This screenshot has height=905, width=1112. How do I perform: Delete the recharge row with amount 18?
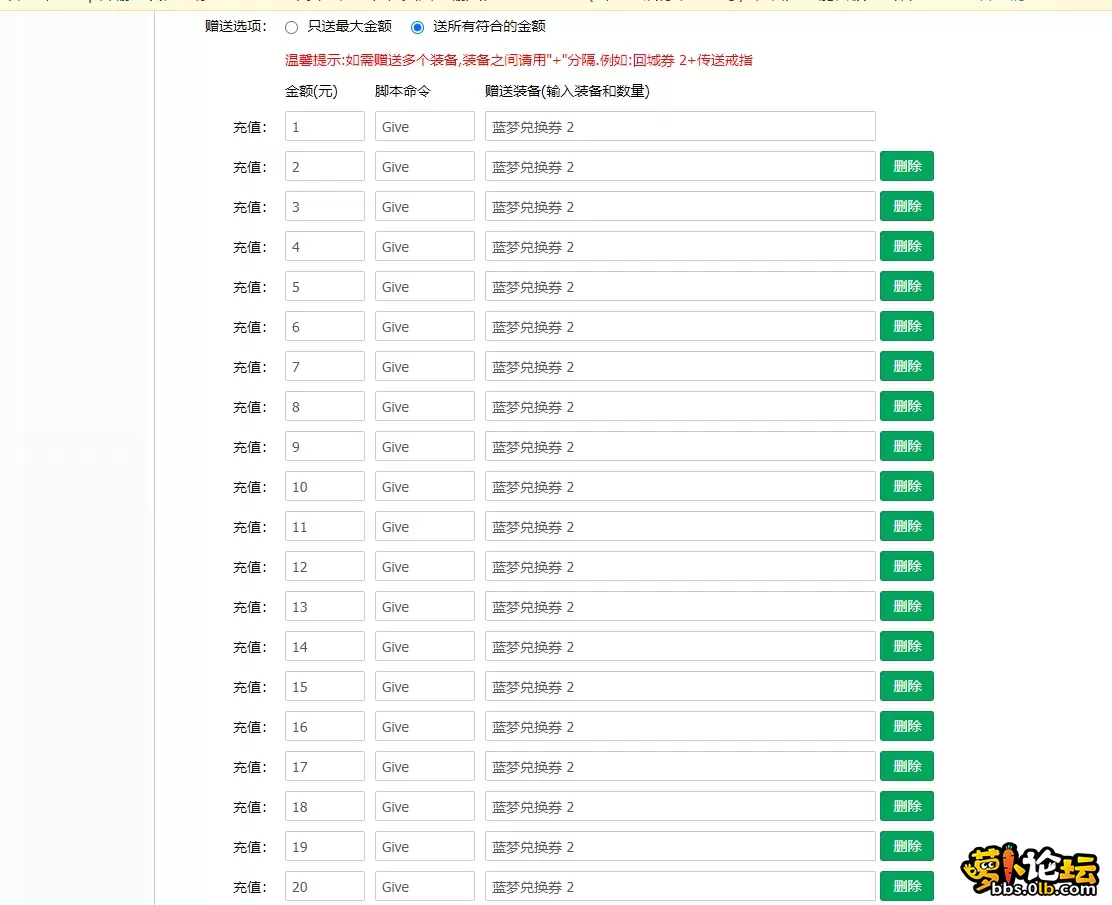[906, 806]
